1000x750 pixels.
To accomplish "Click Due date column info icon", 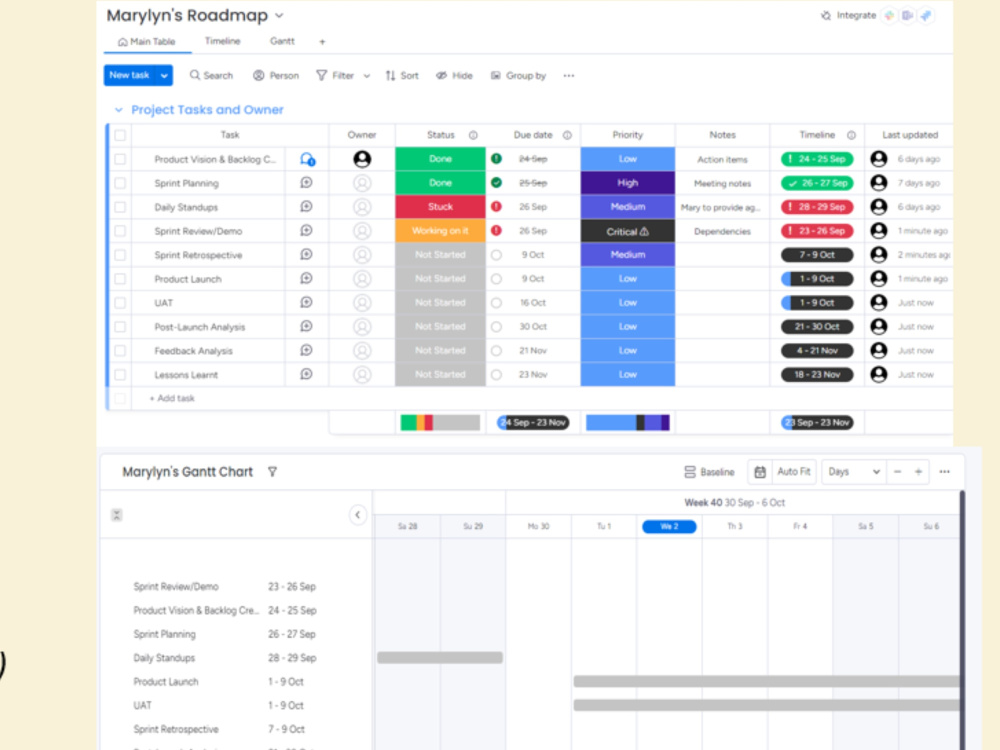I will [x=567, y=135].
